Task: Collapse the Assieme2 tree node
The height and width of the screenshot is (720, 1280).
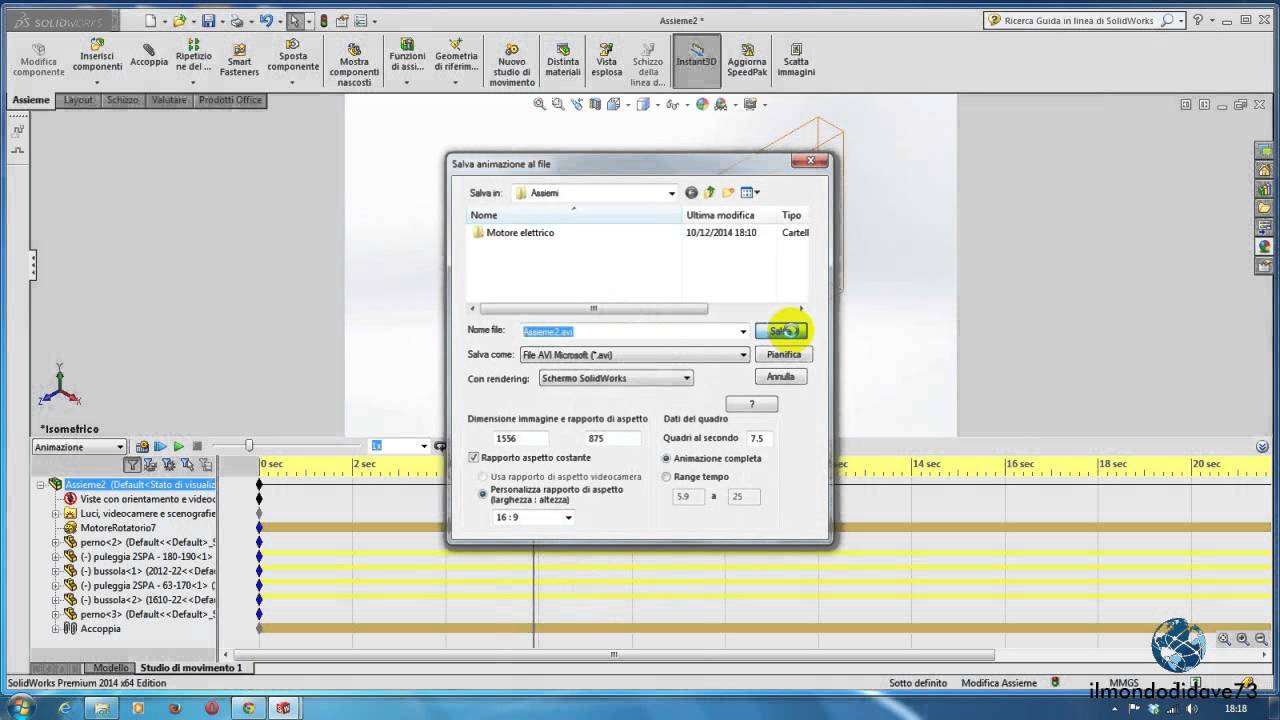Action: point(41,485)
